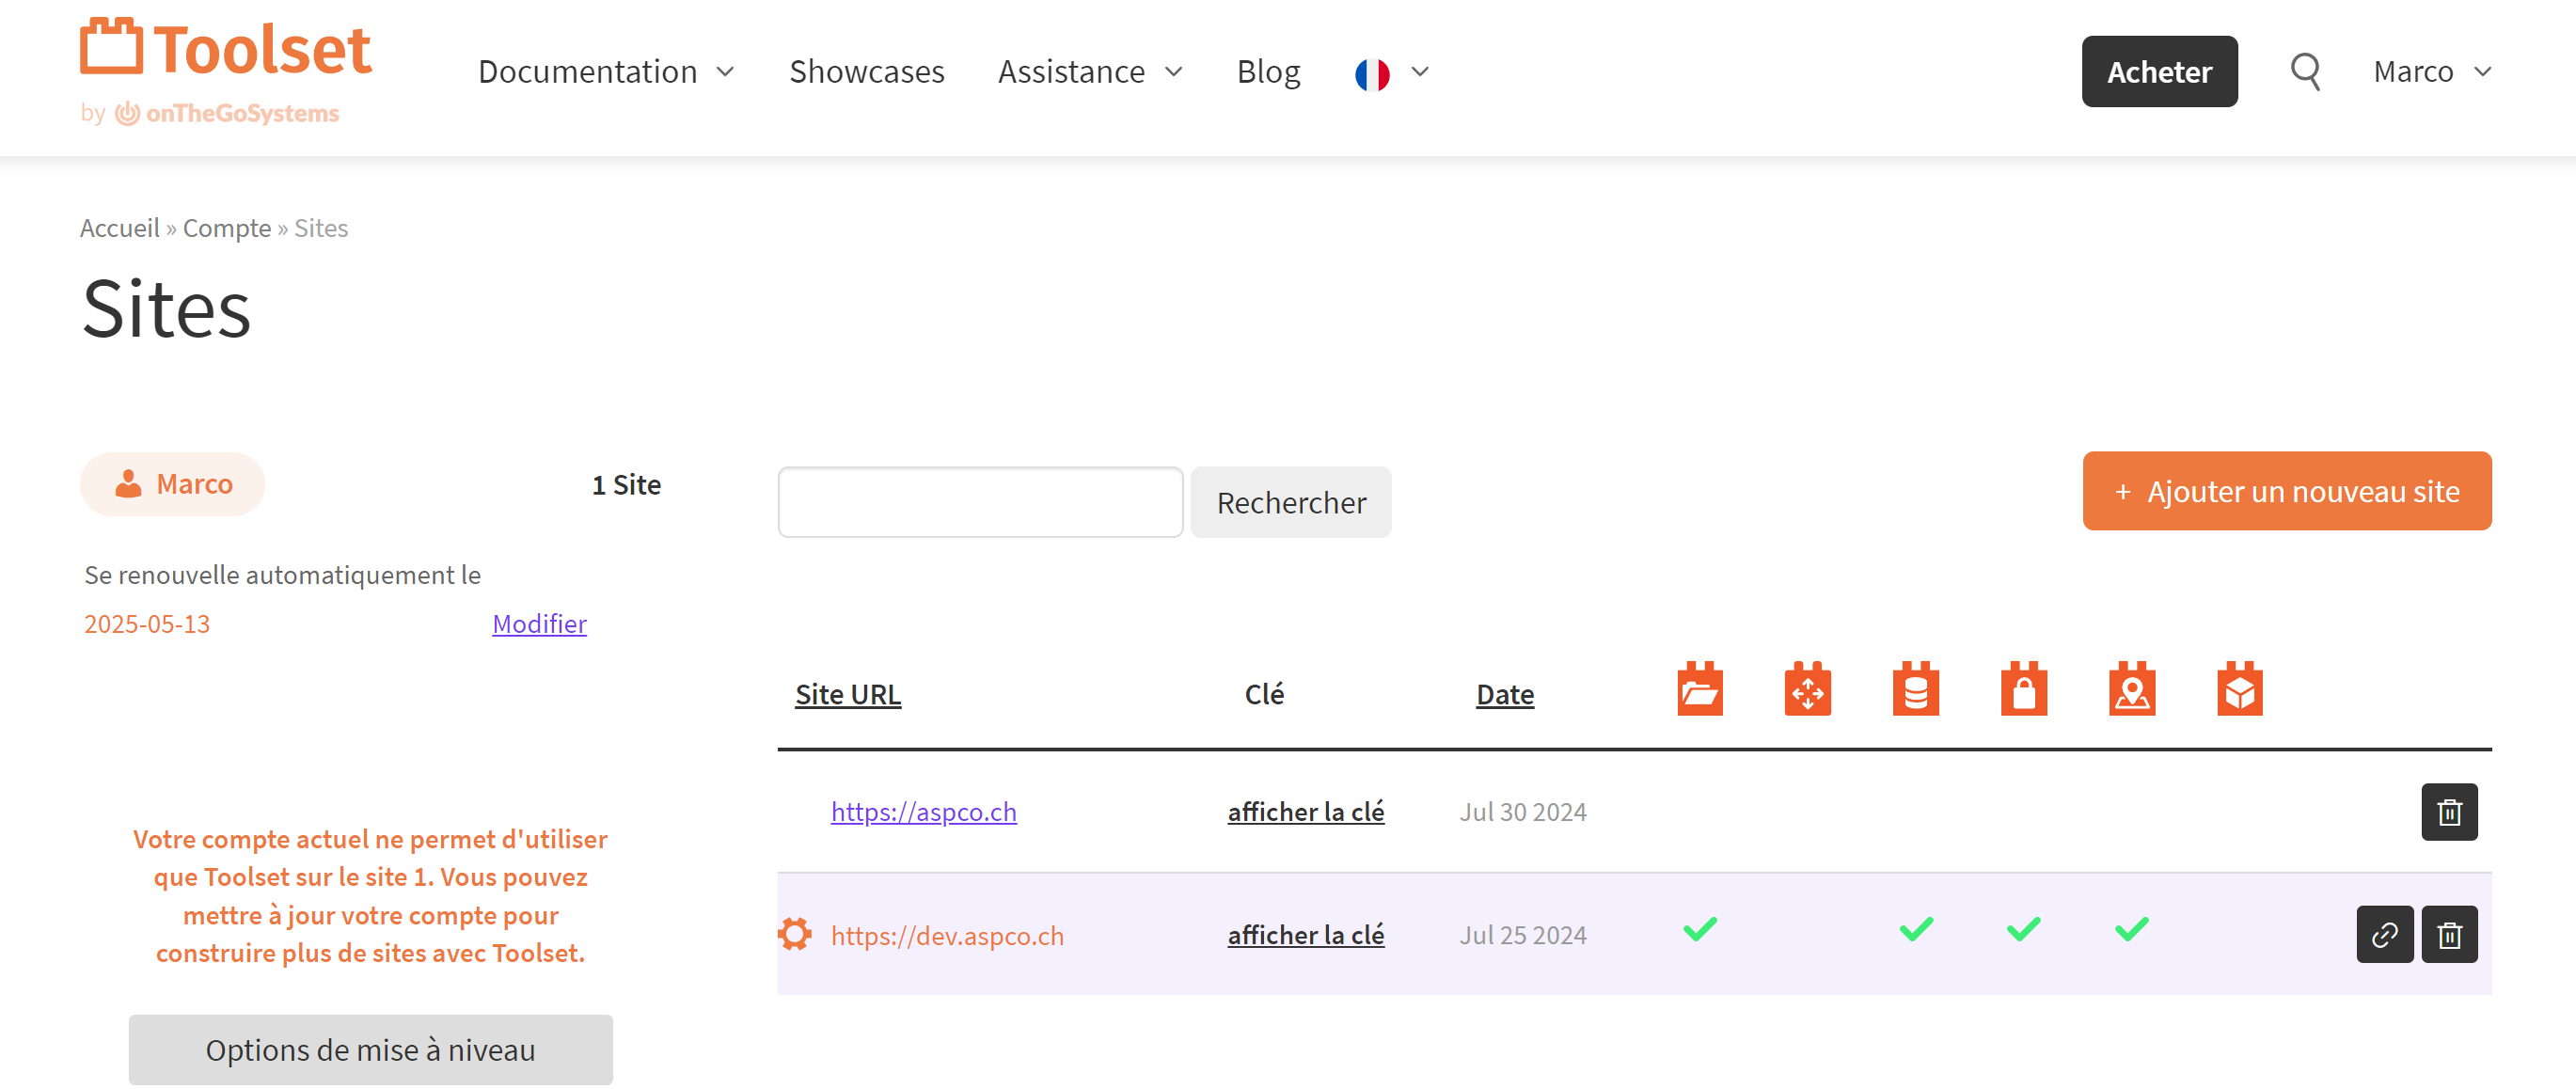Focus the site search text field

980,502
